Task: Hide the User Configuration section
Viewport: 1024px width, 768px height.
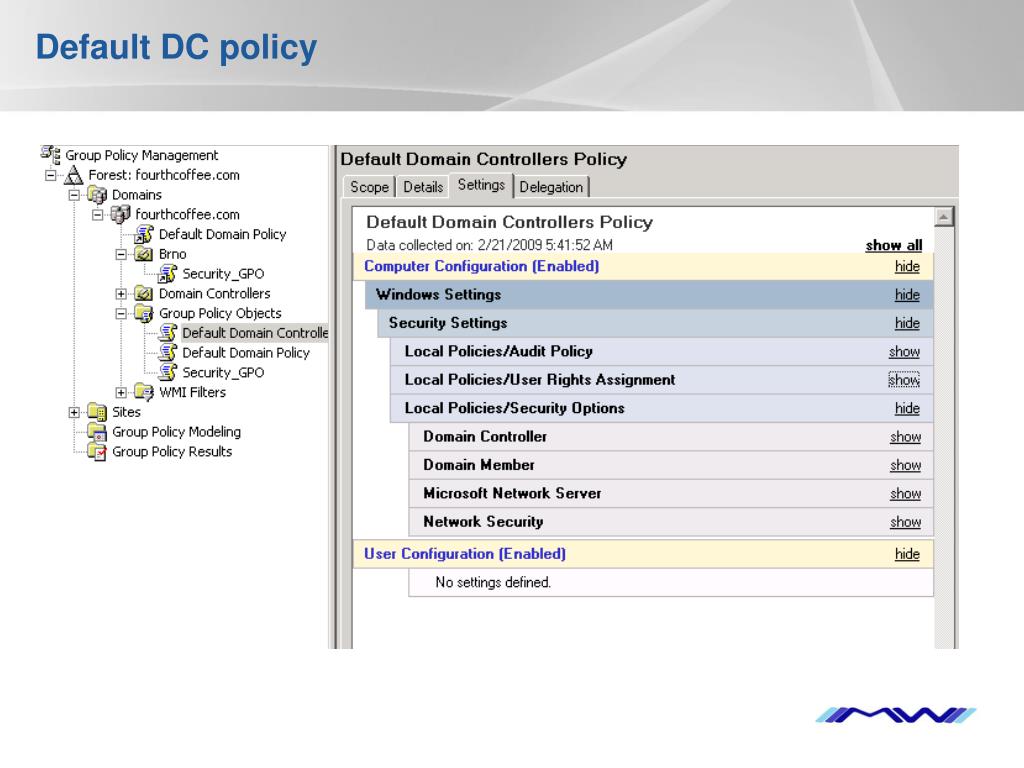Action: point(907,554)
